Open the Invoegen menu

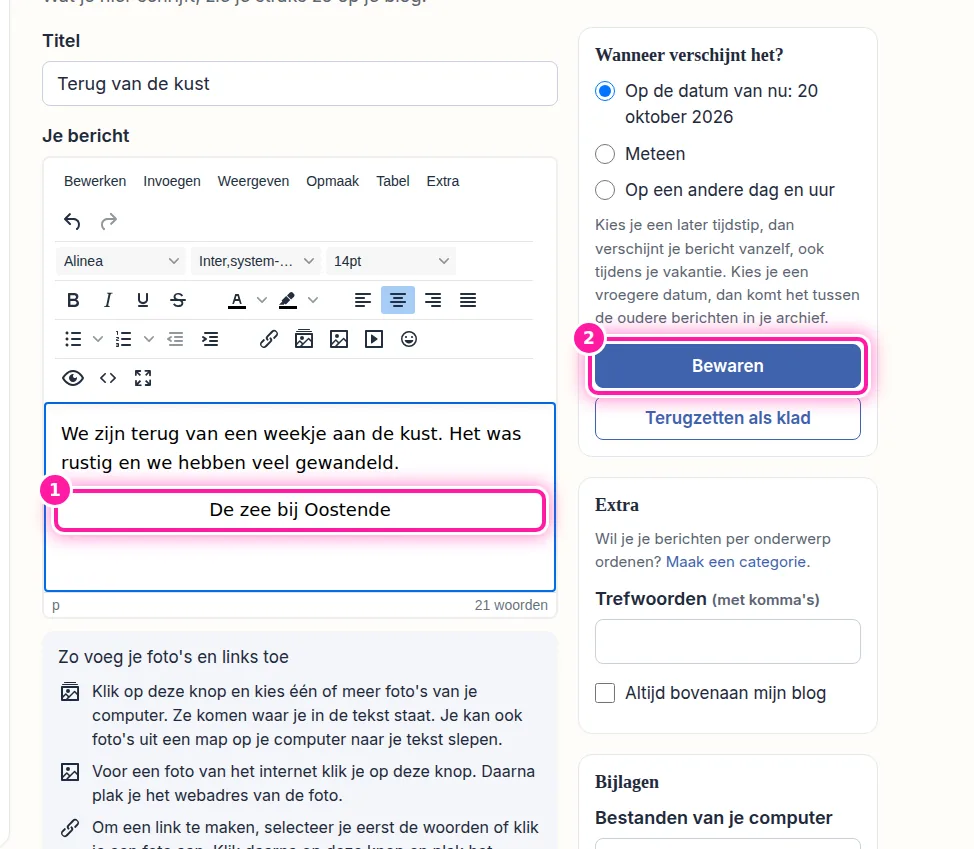coord(172,181)
